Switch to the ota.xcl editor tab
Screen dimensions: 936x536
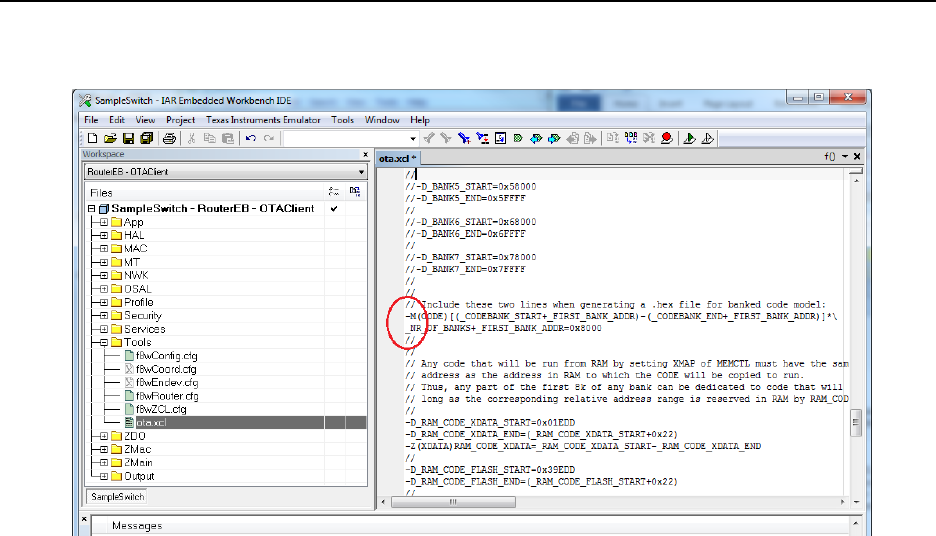[x=398, y=158]
